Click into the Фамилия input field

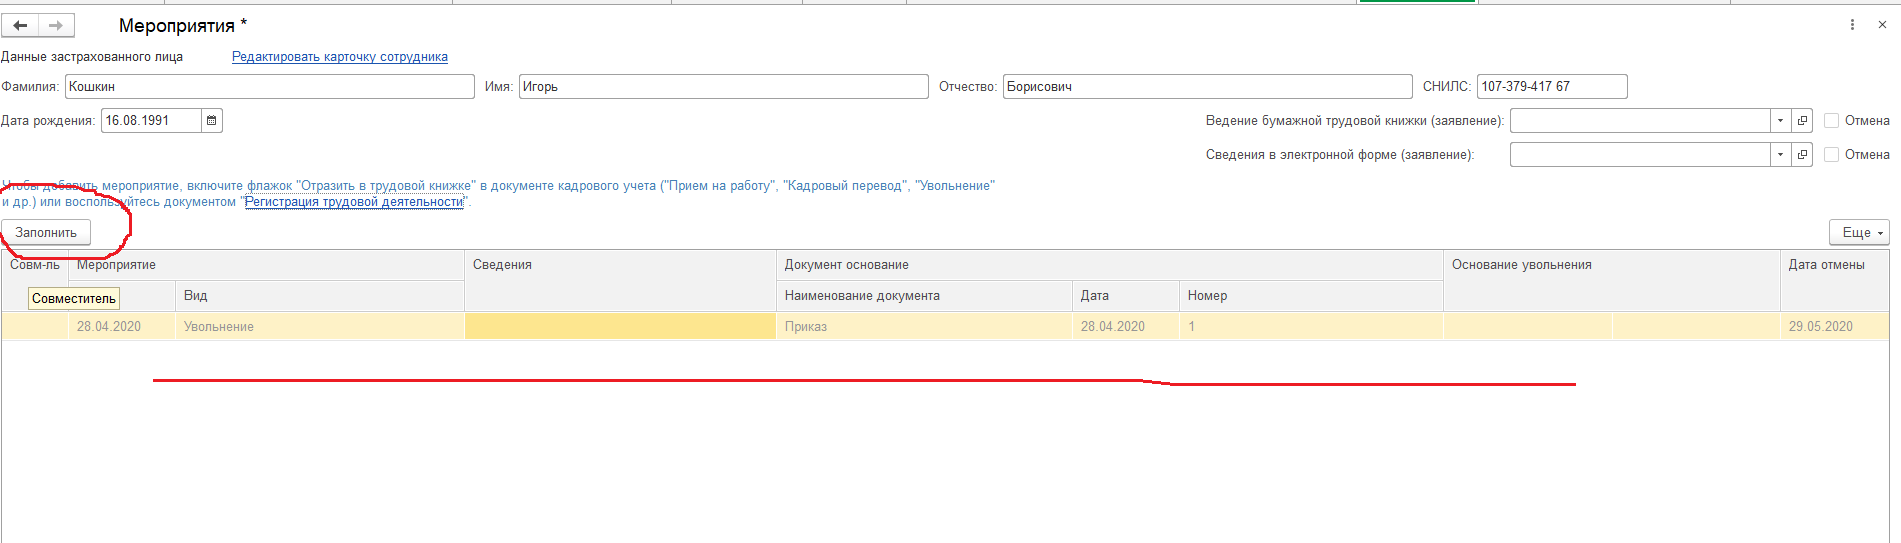click(269, 87)
